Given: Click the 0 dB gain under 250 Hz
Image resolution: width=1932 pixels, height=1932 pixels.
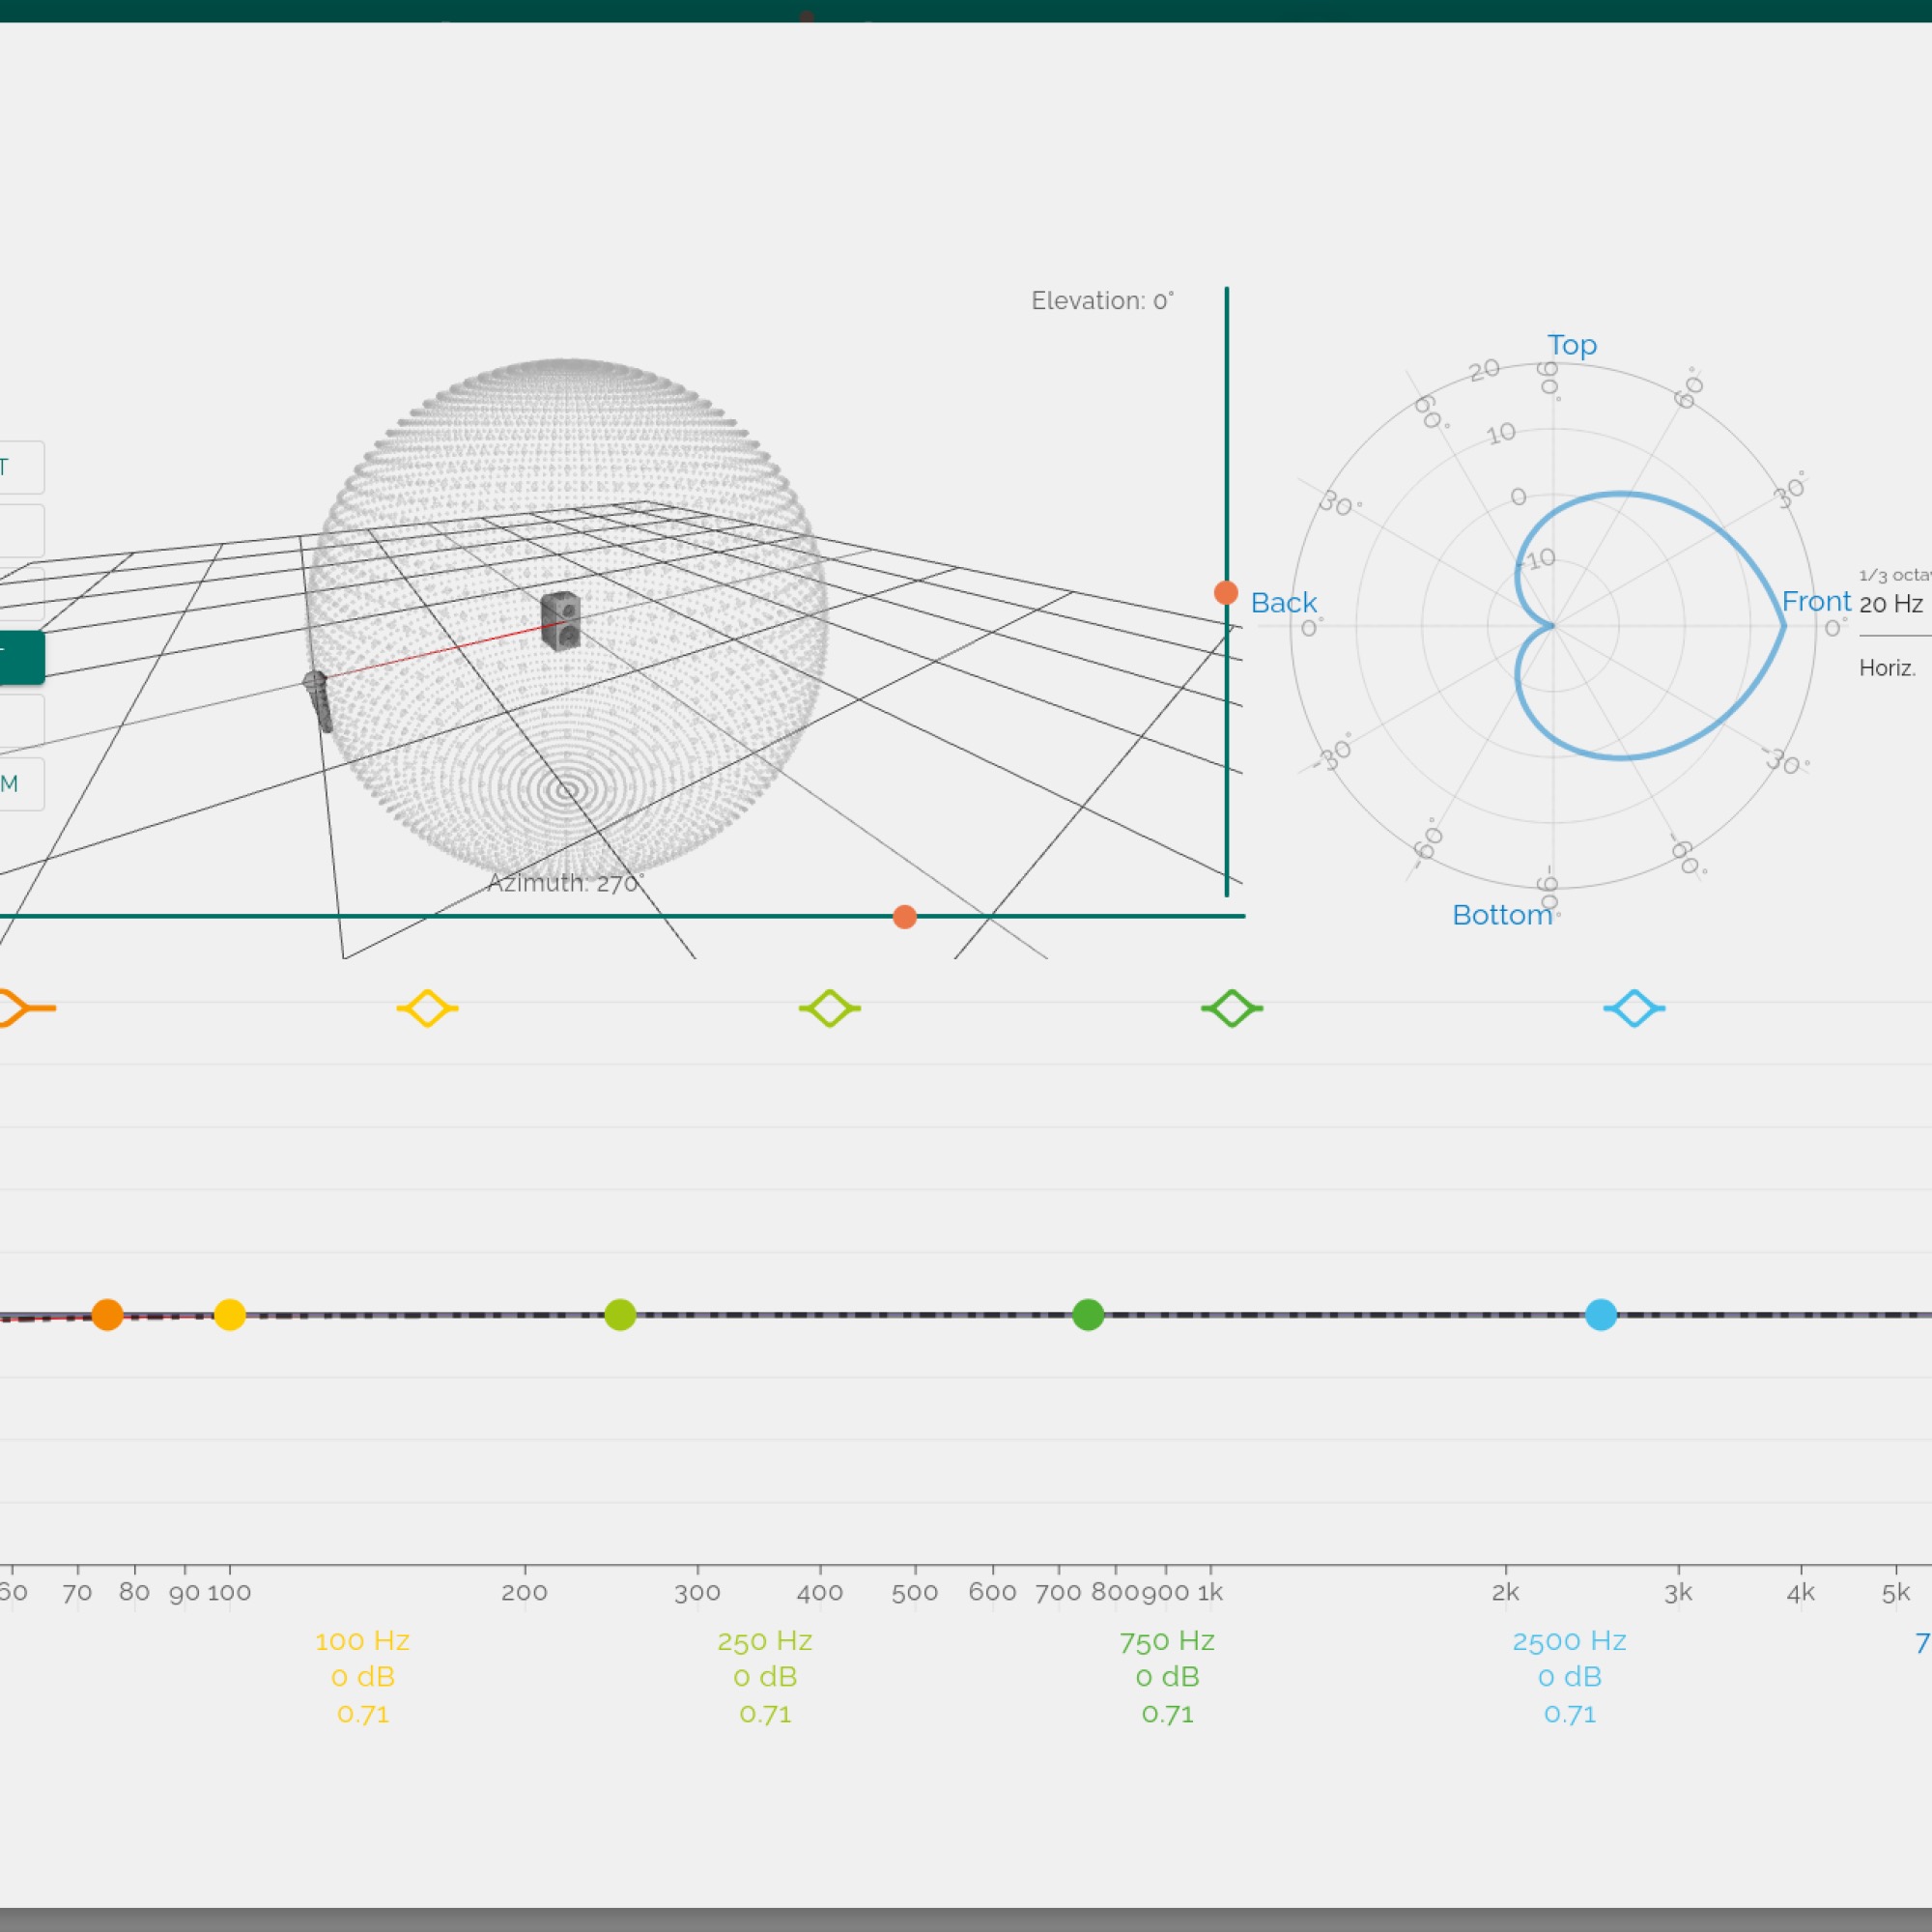Looking at the screenshot, I should click(x=765, y=1677).
